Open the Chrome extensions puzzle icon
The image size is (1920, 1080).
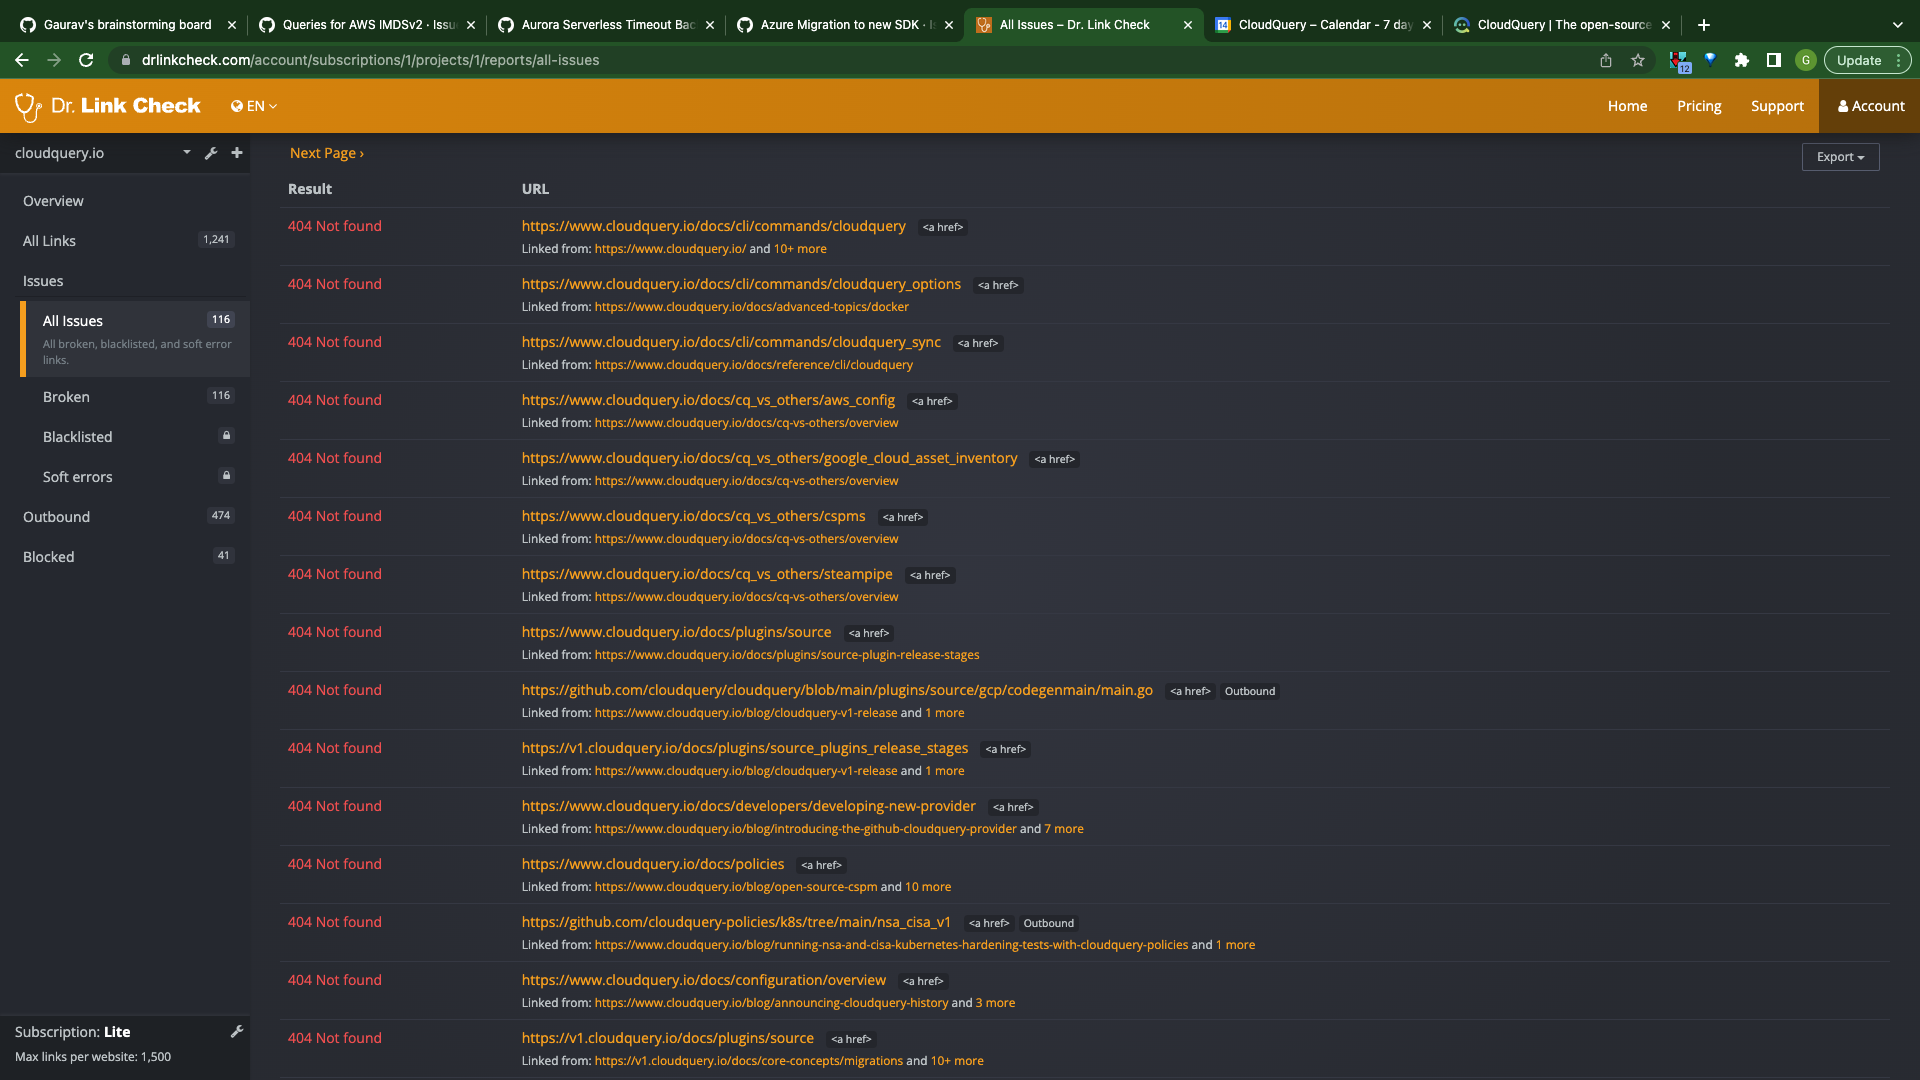[1742, 60]
